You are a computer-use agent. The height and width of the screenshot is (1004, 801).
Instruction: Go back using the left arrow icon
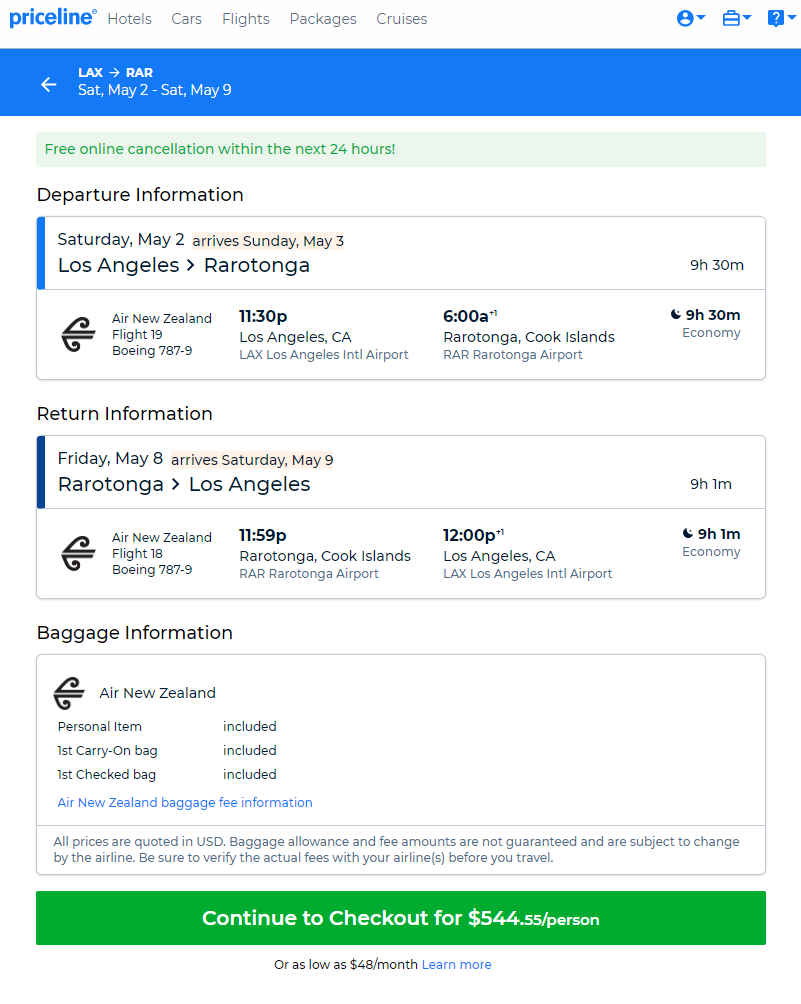[49, 84]
